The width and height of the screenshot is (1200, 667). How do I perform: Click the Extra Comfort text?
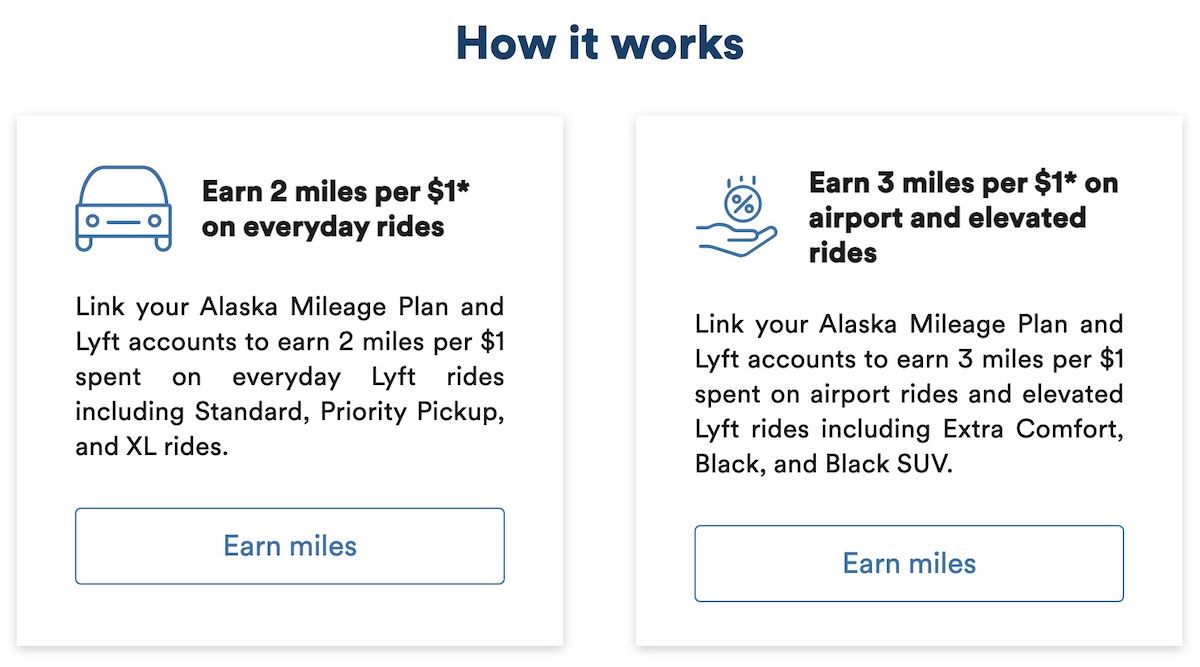(x=1030, y=429)
